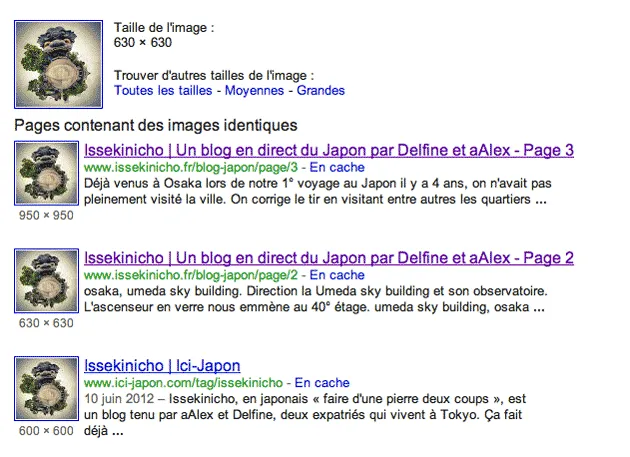
Task: Visit the www.issekinicho.fr/blog-japon/page/2 URL
Action: pyautogui.click(x=191, y=275)
